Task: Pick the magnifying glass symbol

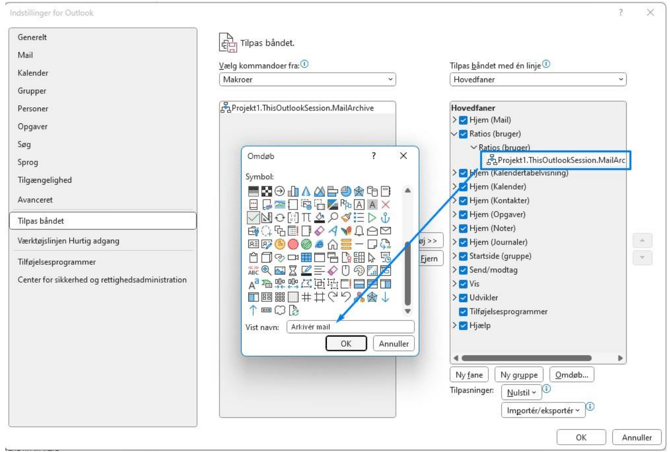Action: 333,217
